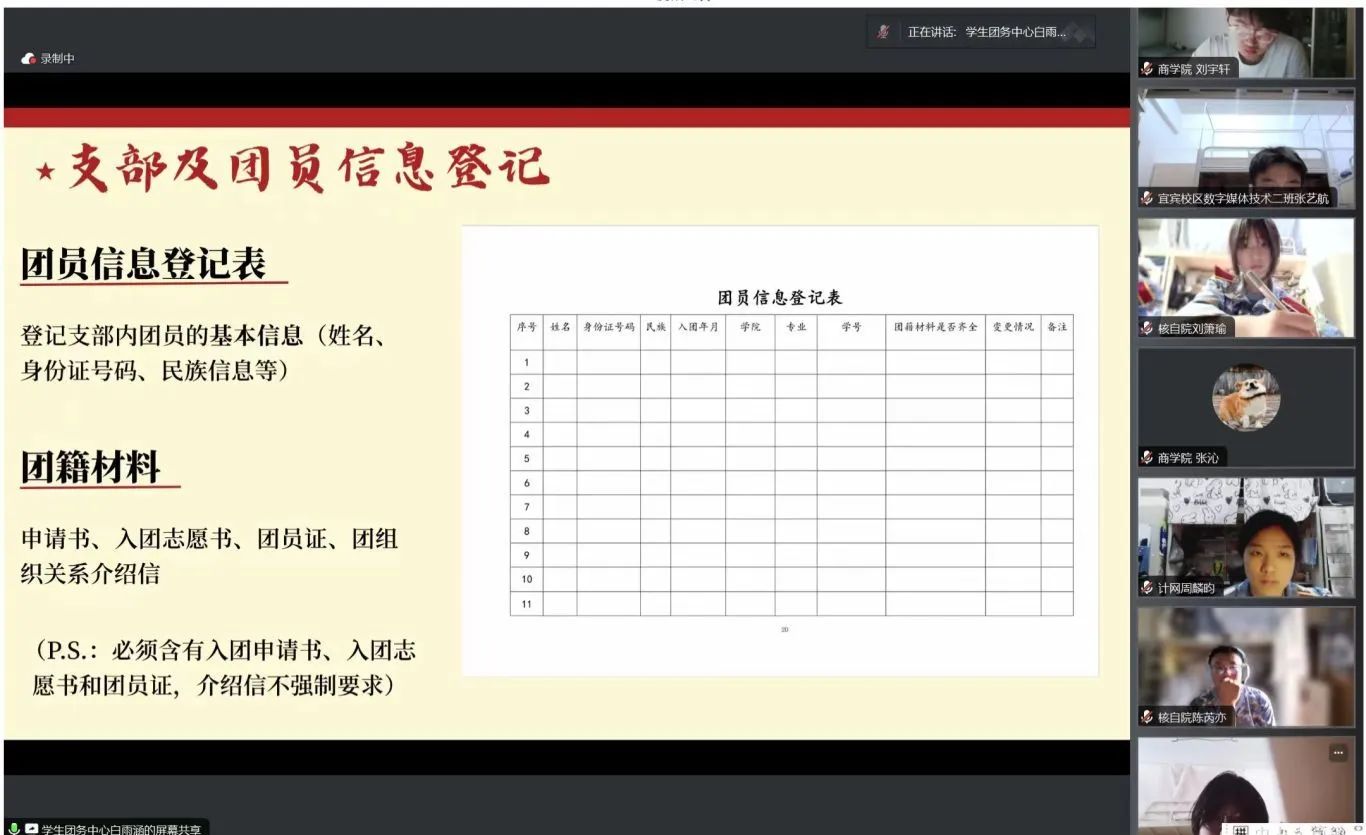Screen dimensions: 1366x835
Task: Click the table header 变更情况
Action: click(1013, 327)
